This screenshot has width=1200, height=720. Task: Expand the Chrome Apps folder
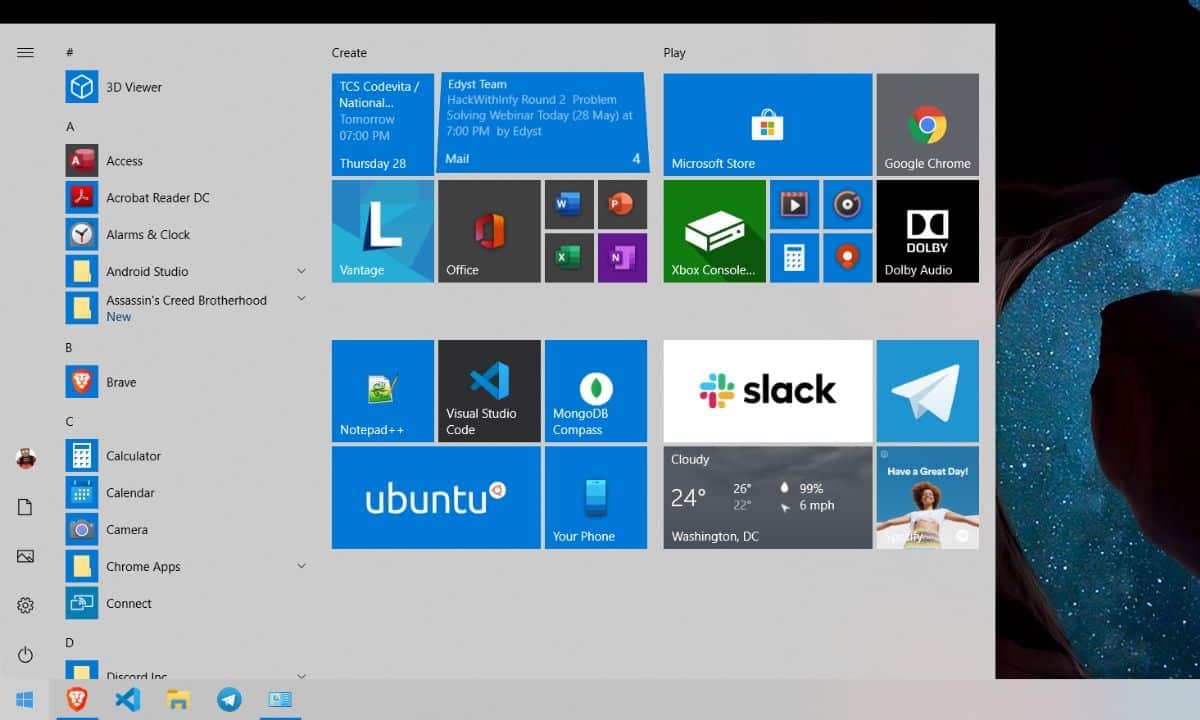[x=301, y=566]
